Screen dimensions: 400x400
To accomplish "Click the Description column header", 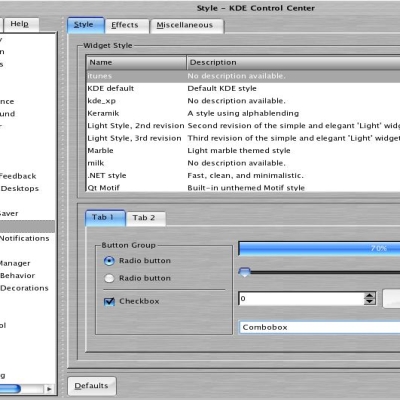I will coord(293,63).
